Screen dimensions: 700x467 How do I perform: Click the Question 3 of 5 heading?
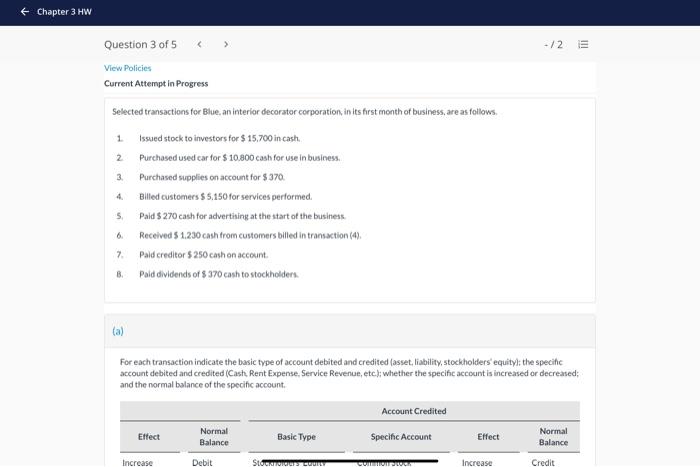click(140, 44)
